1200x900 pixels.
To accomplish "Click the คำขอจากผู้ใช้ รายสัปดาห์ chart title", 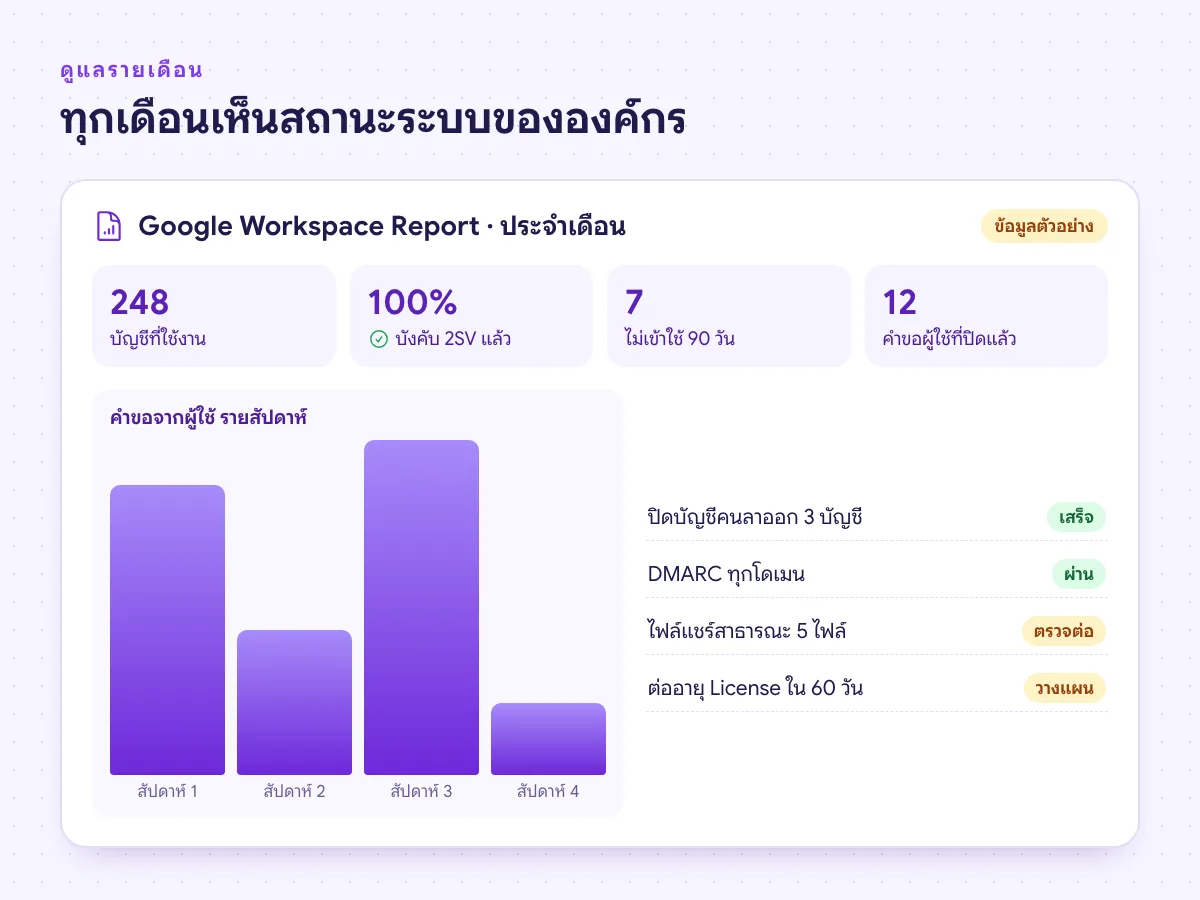I will [x=208, y=418].
